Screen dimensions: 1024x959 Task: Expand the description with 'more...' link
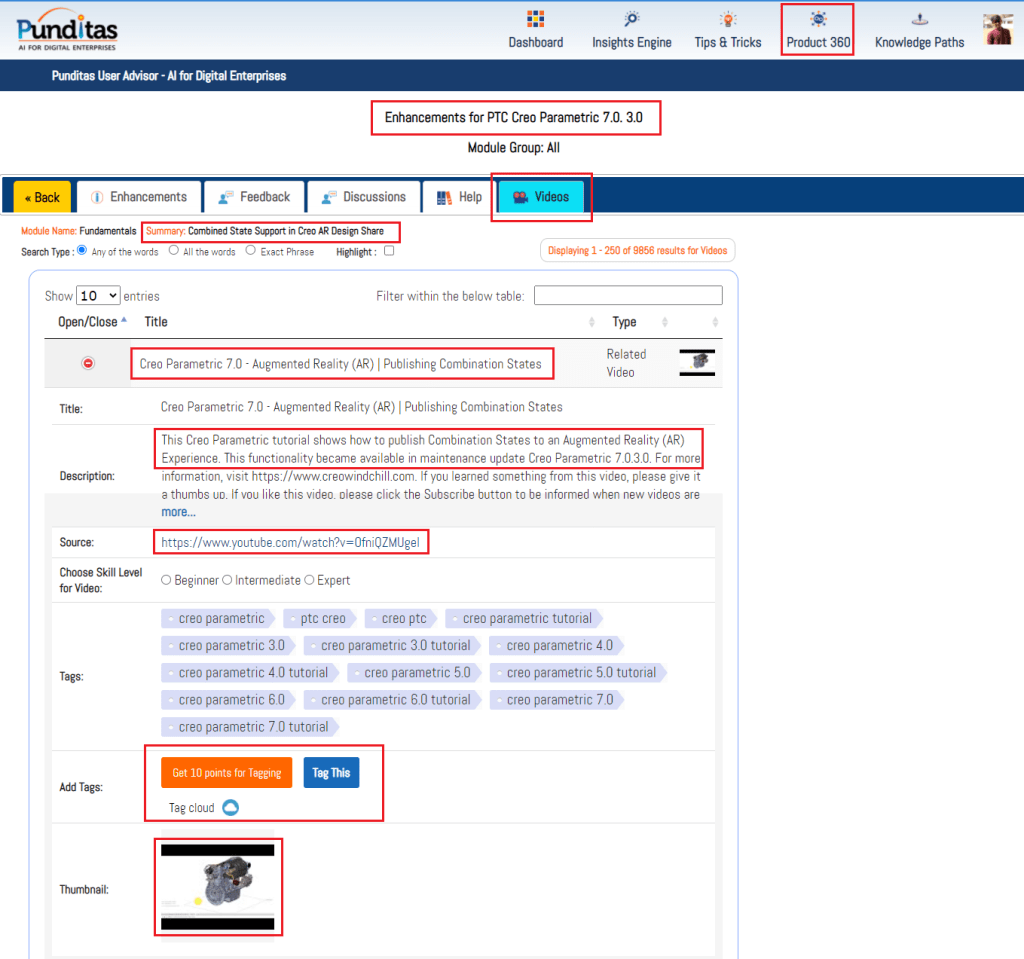point(178,512)
